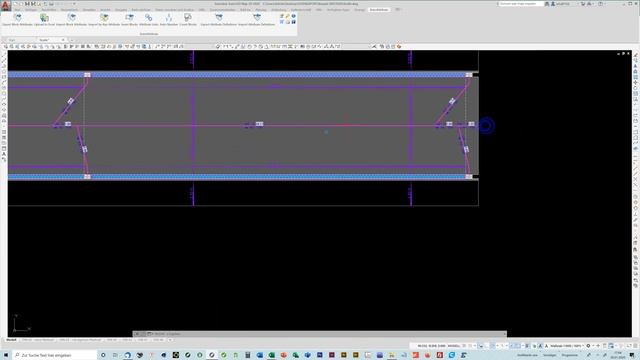Screen dimensions: 640x360
Task: Click Import by Key Attribute button
Action: pos(104,20)
